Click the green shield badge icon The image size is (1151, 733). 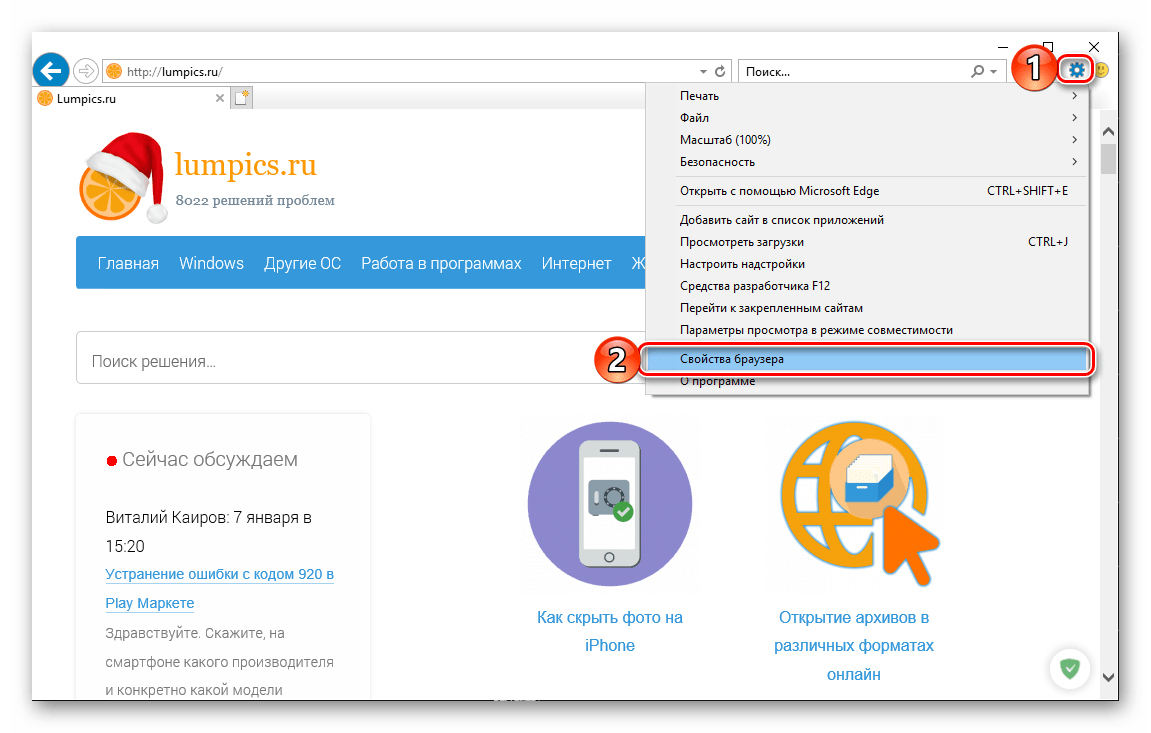pos(1070,668)
